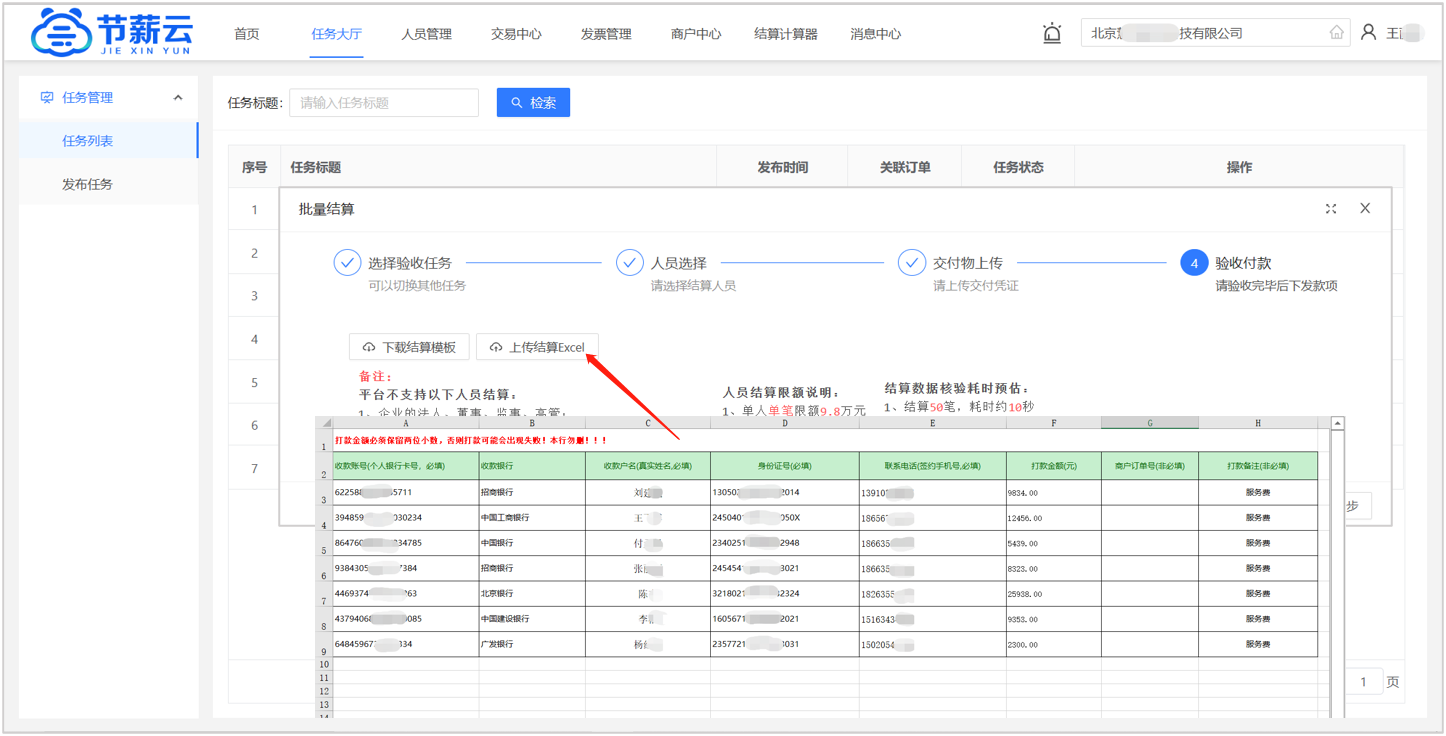Click the 任务标题 input field
Image resolution: width=1446 pixels, height=736 pixels.
384,102
